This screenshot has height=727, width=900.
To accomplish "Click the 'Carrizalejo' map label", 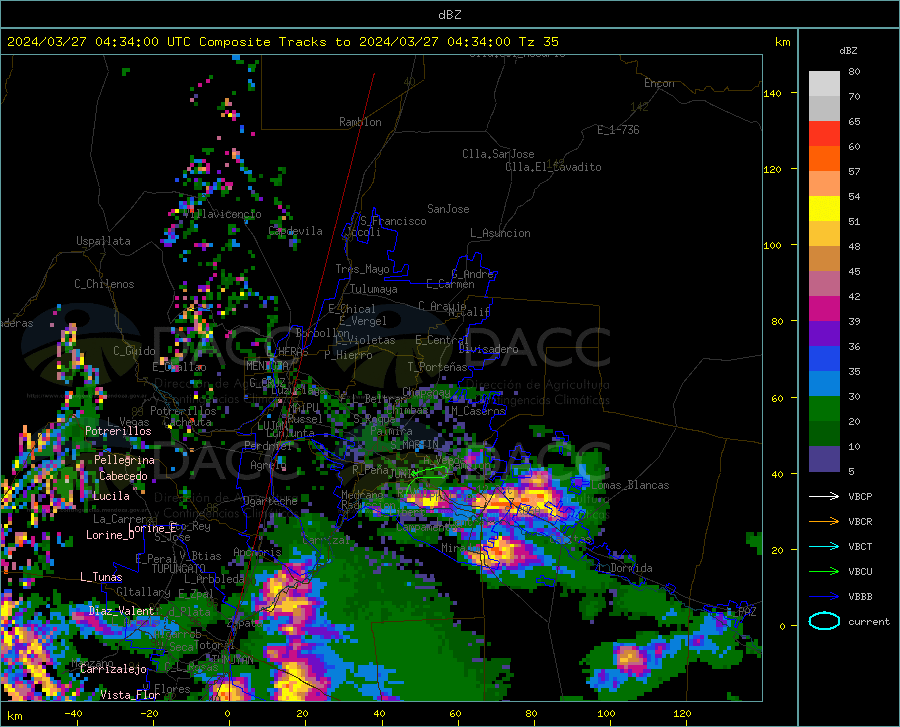I will tap(114, 669).
